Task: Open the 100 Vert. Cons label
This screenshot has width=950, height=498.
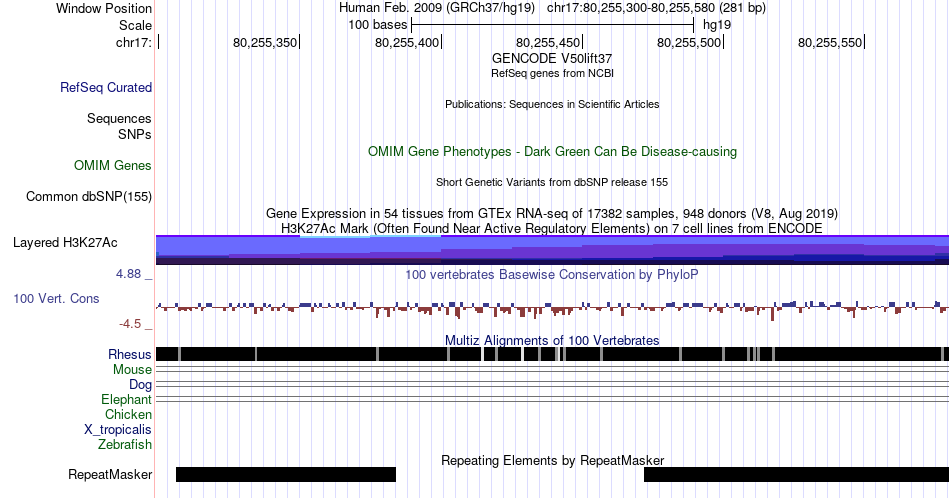Action: [56, 298]
